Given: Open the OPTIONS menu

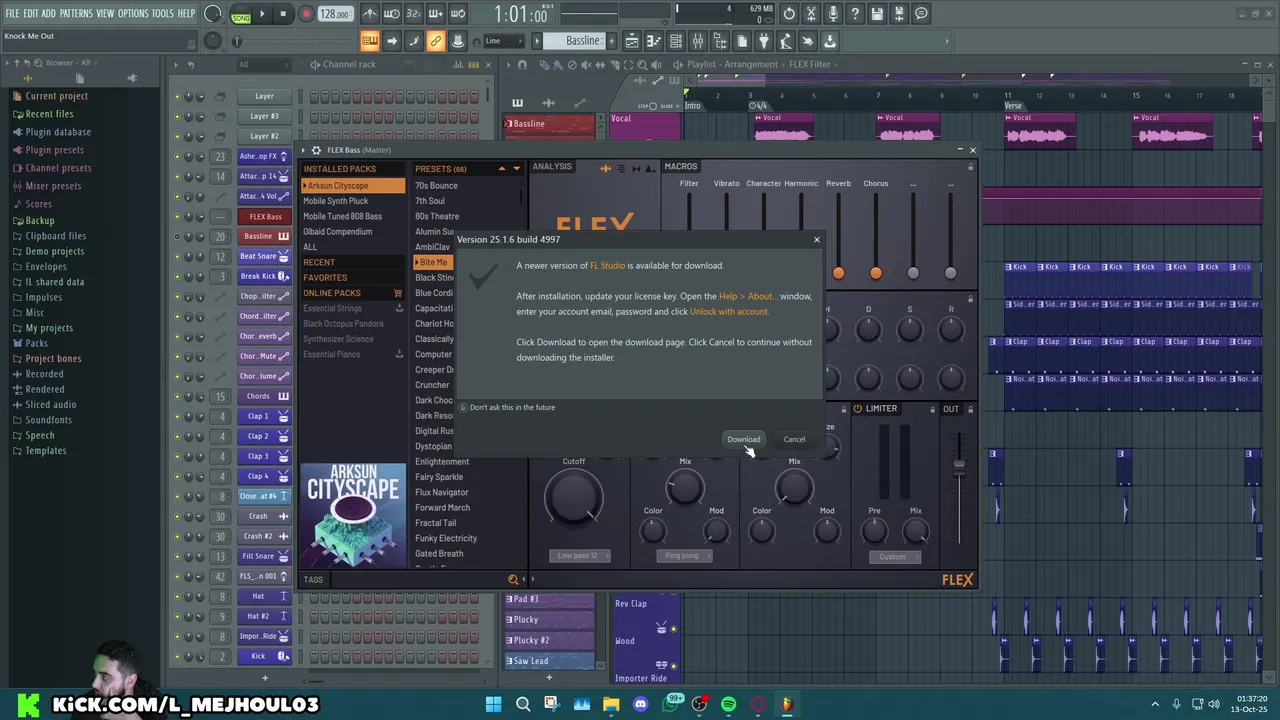Looking at the screenshot, I should pos(133,14).
